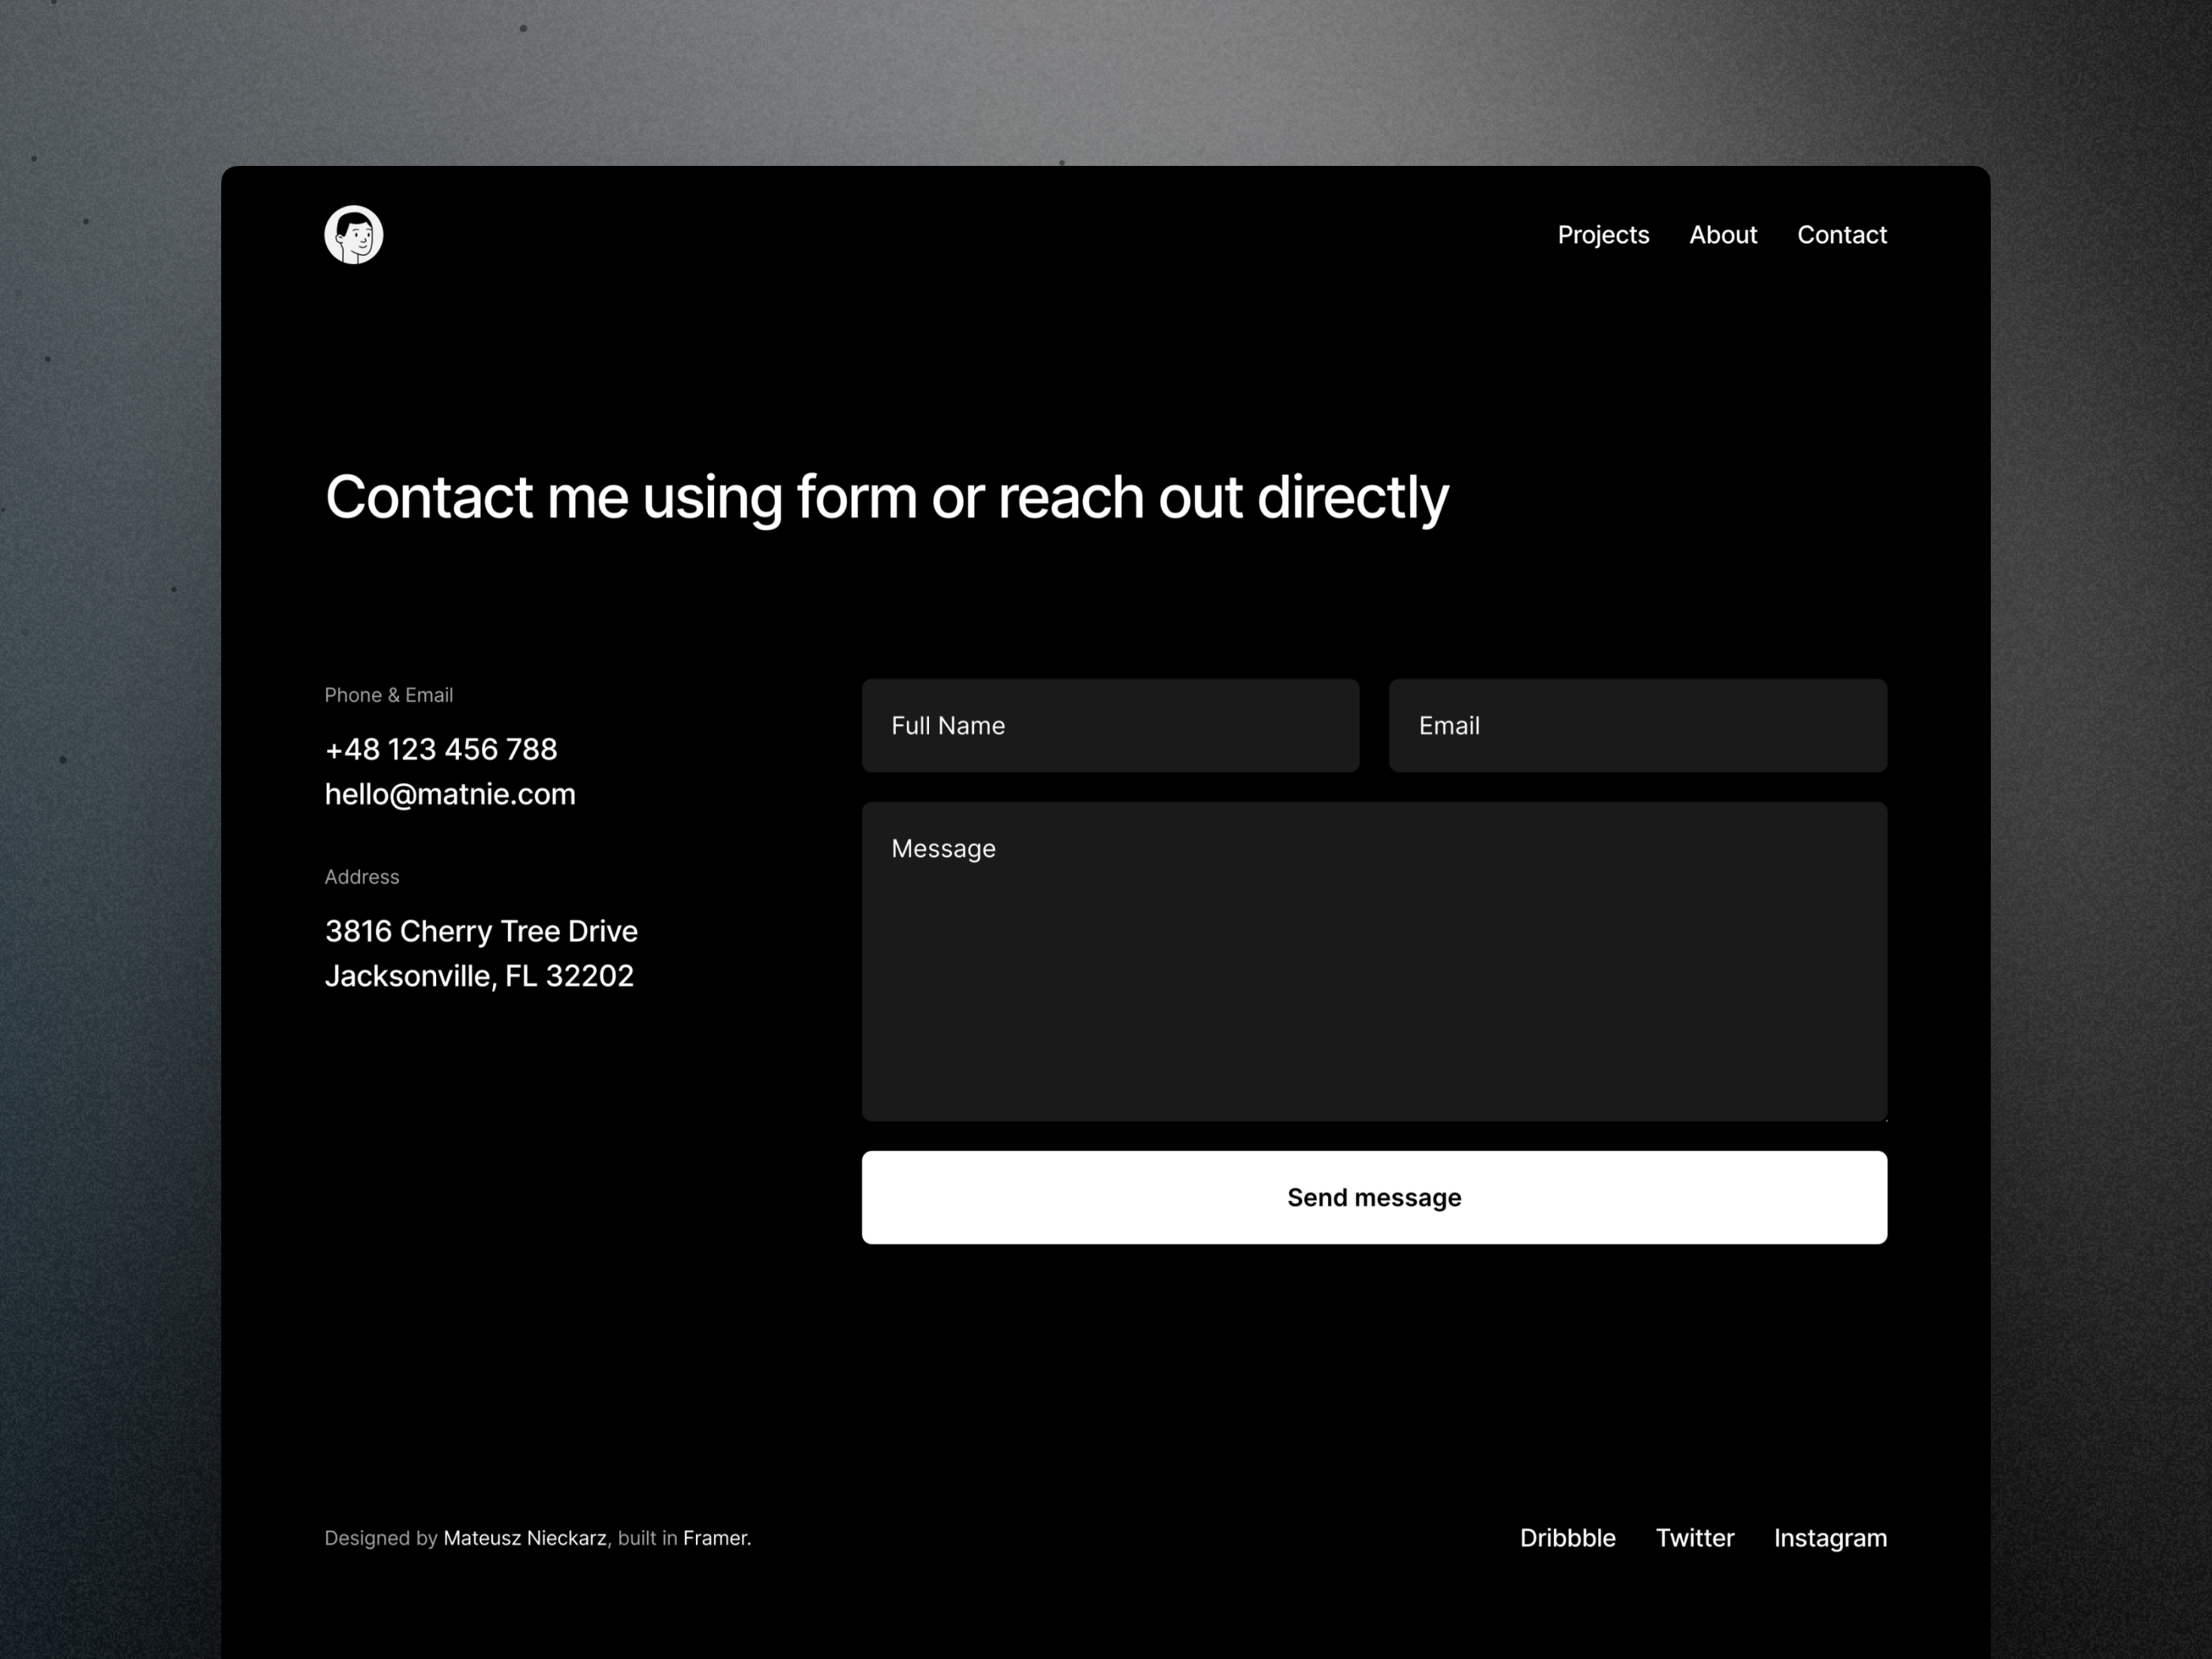Viewport: 2212px width, 1659px height.
Task: Click the Dribbble social icon link
Action: pyautogui.click(x=1566, y=1537)
